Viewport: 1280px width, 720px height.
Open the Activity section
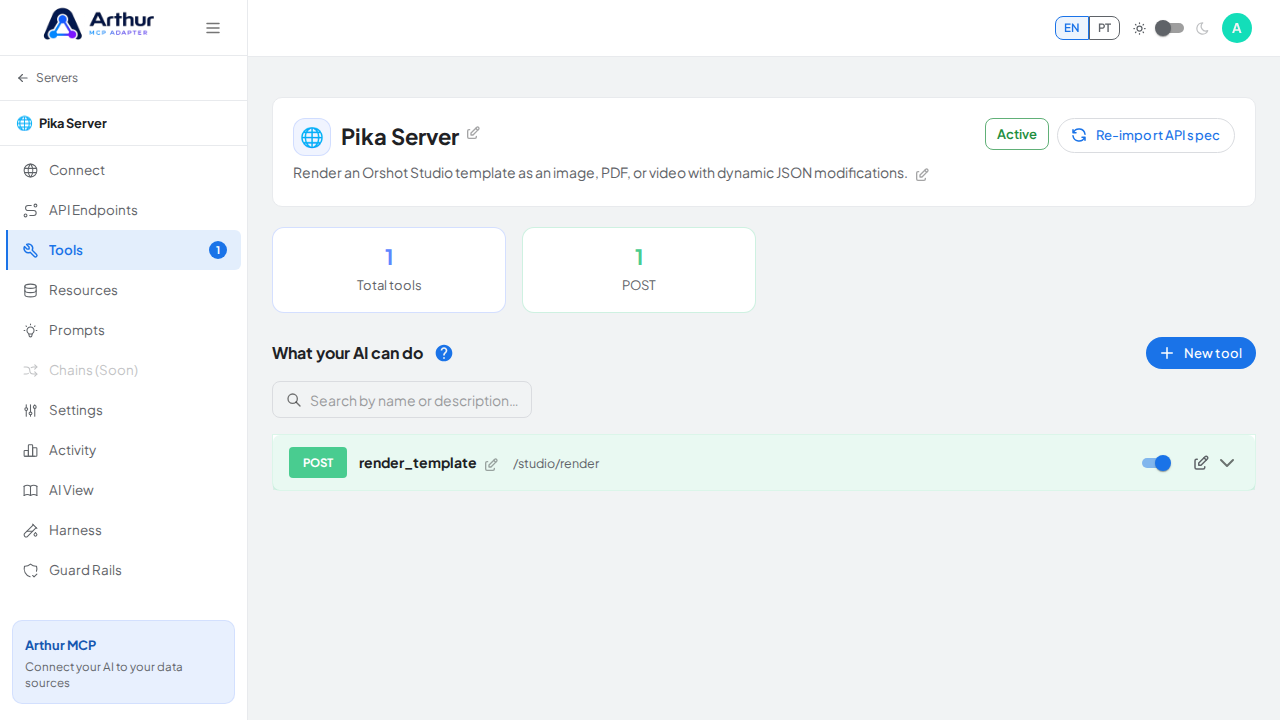(123, 450)
